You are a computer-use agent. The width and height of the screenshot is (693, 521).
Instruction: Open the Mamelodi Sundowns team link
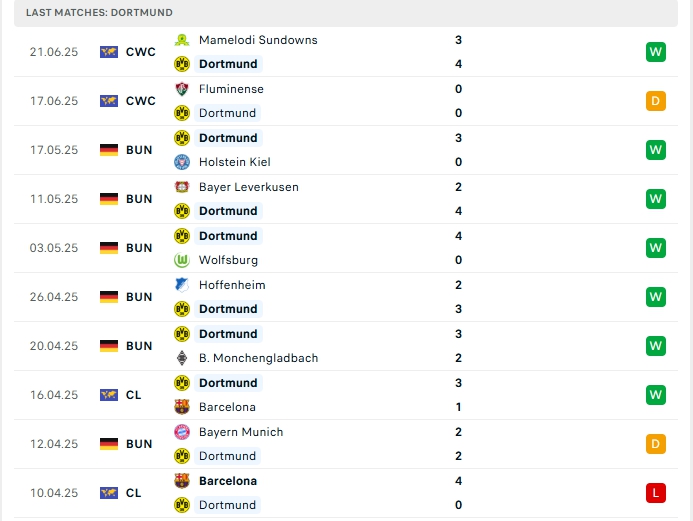click(258, 40)
